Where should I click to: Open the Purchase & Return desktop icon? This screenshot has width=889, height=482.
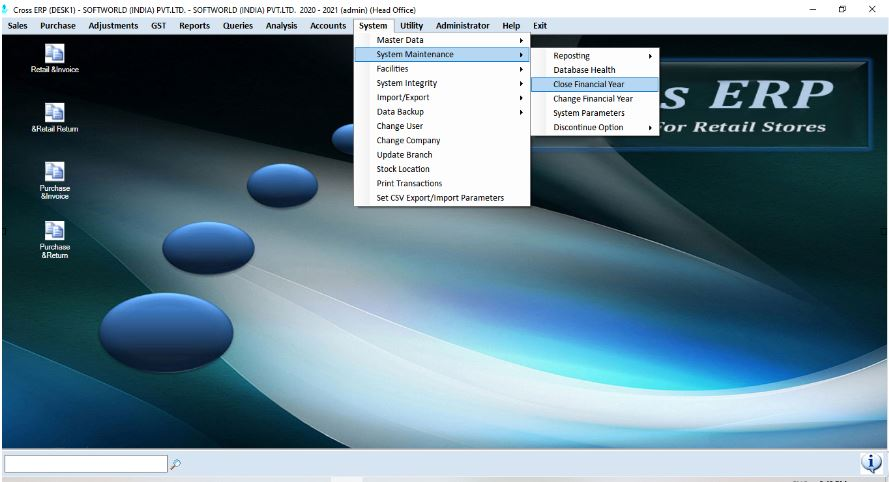point(55,231)
